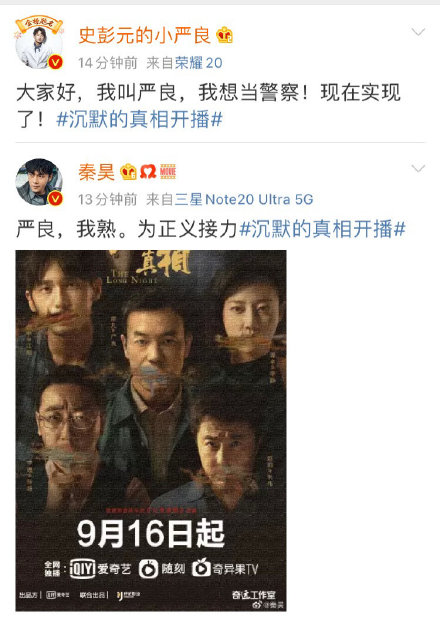Expand options chevron on 秦昊's post
440x622 pixels.
click(418, 169)
